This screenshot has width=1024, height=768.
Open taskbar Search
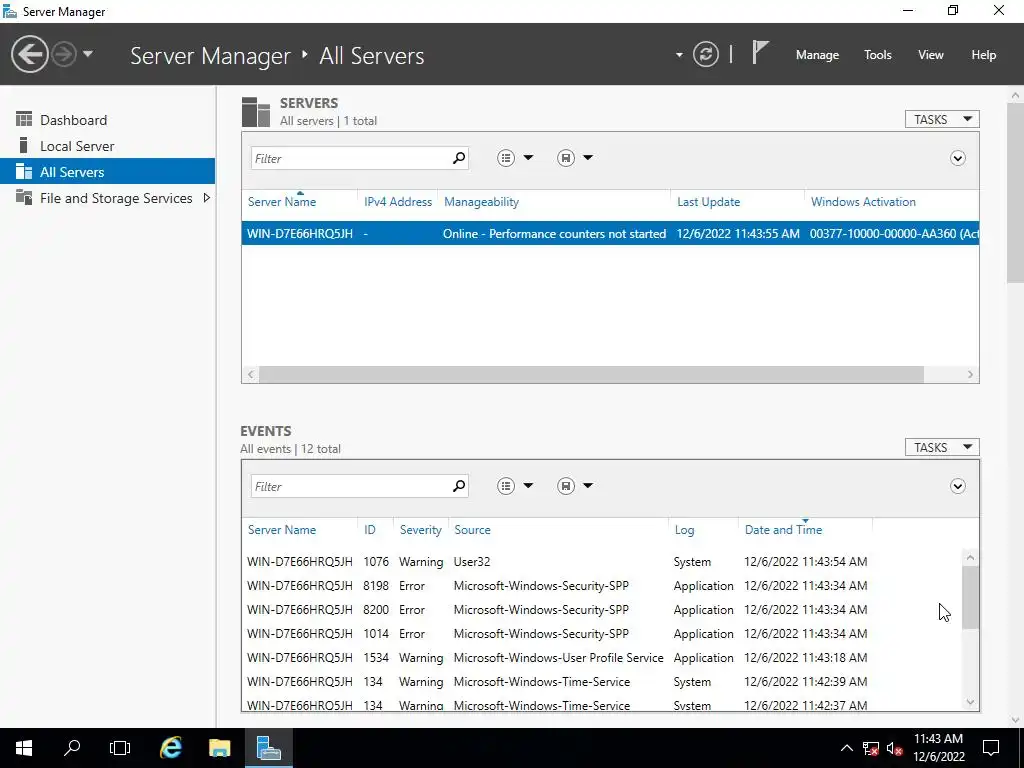click(x=72, y=748)
